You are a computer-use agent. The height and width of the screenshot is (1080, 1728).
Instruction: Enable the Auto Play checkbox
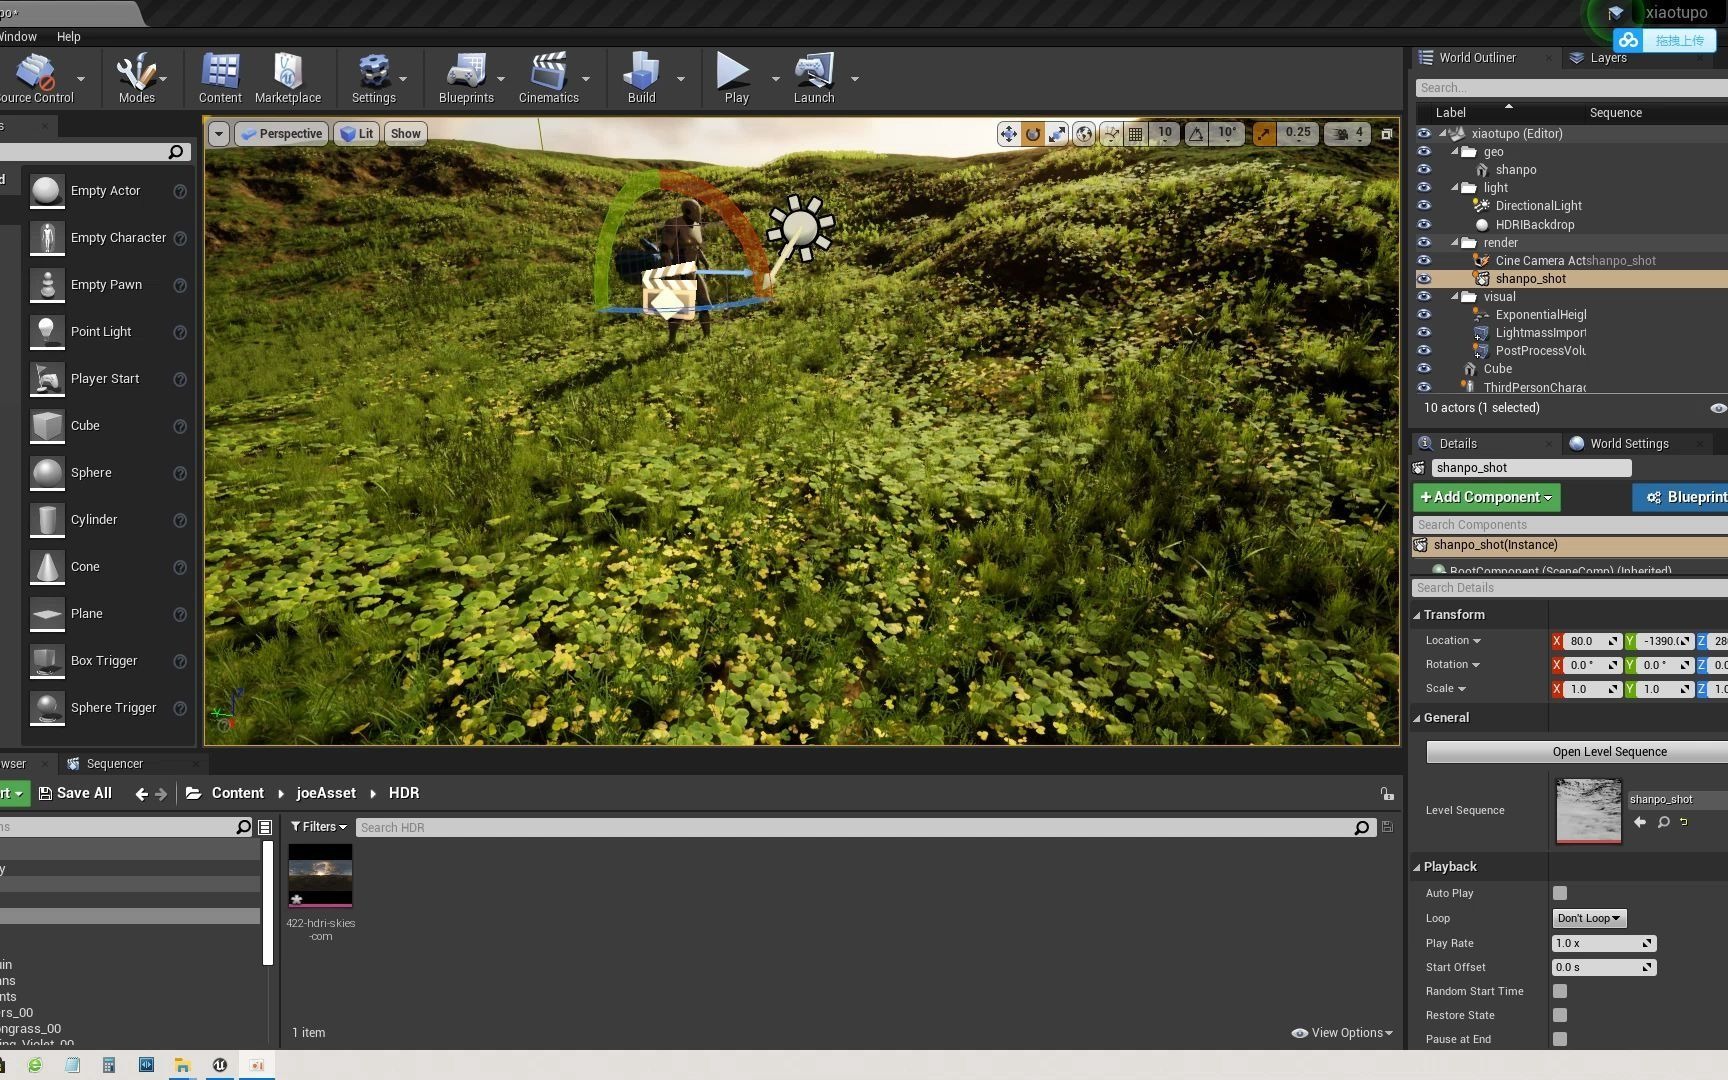click(1559, 893)
